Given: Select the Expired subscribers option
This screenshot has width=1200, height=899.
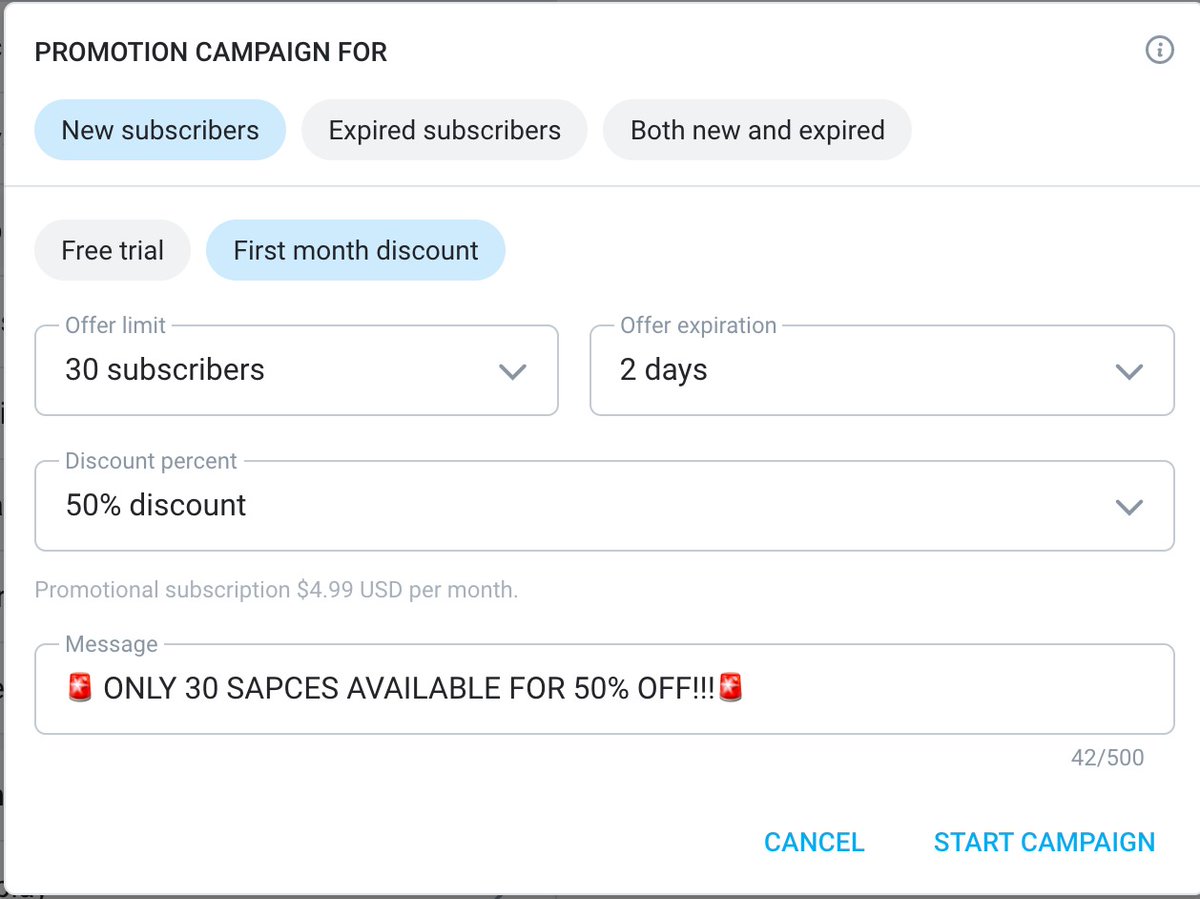Looking at the screenshot, I should (444, 130).
